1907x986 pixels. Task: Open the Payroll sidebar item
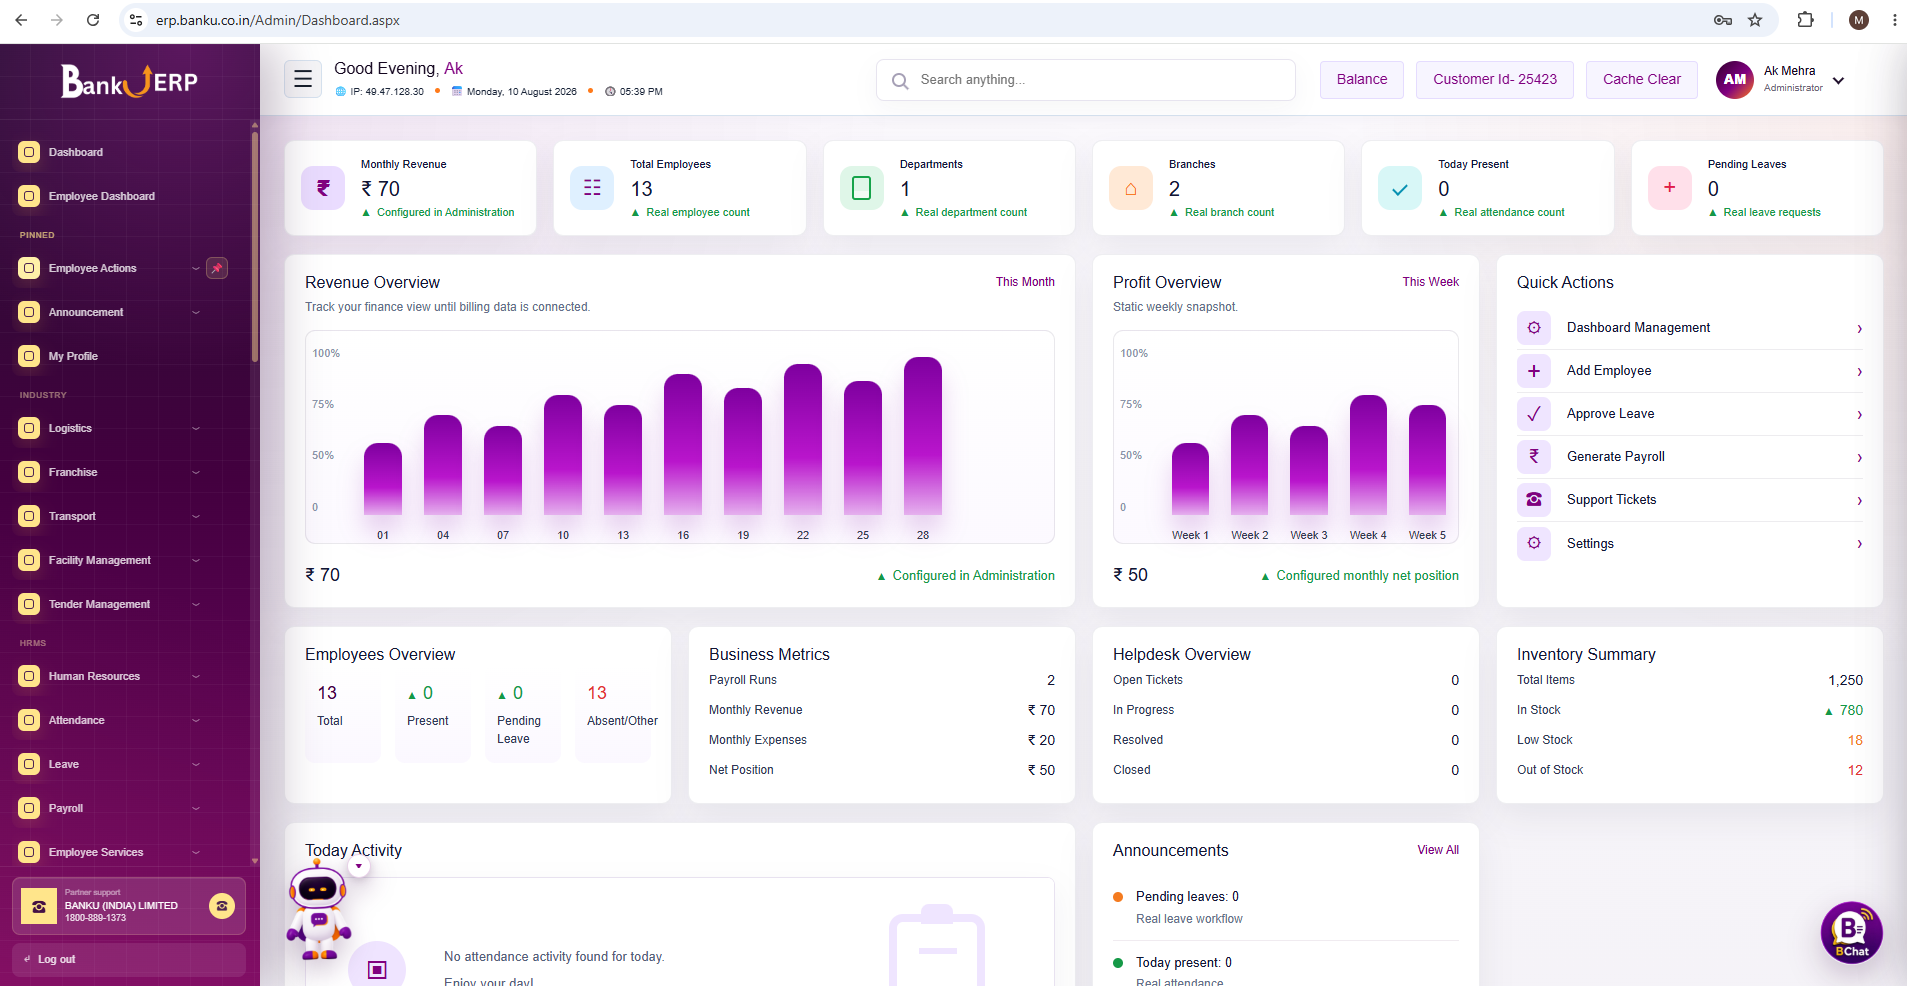tap(125, 808)
